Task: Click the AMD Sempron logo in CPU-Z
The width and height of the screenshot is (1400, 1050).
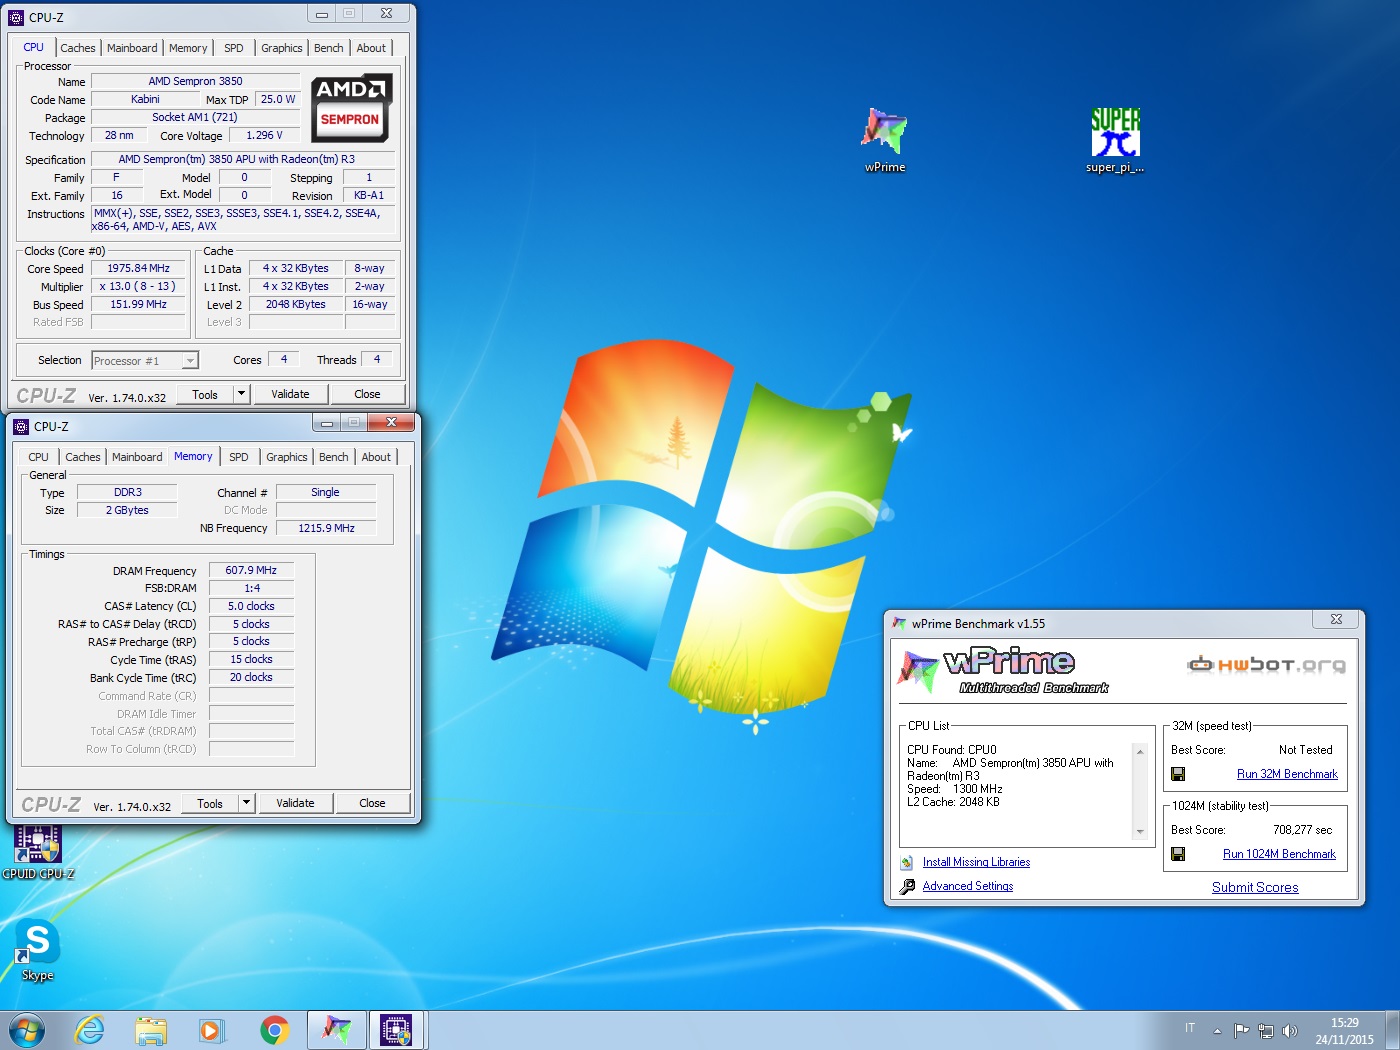Action: (351, 108)
